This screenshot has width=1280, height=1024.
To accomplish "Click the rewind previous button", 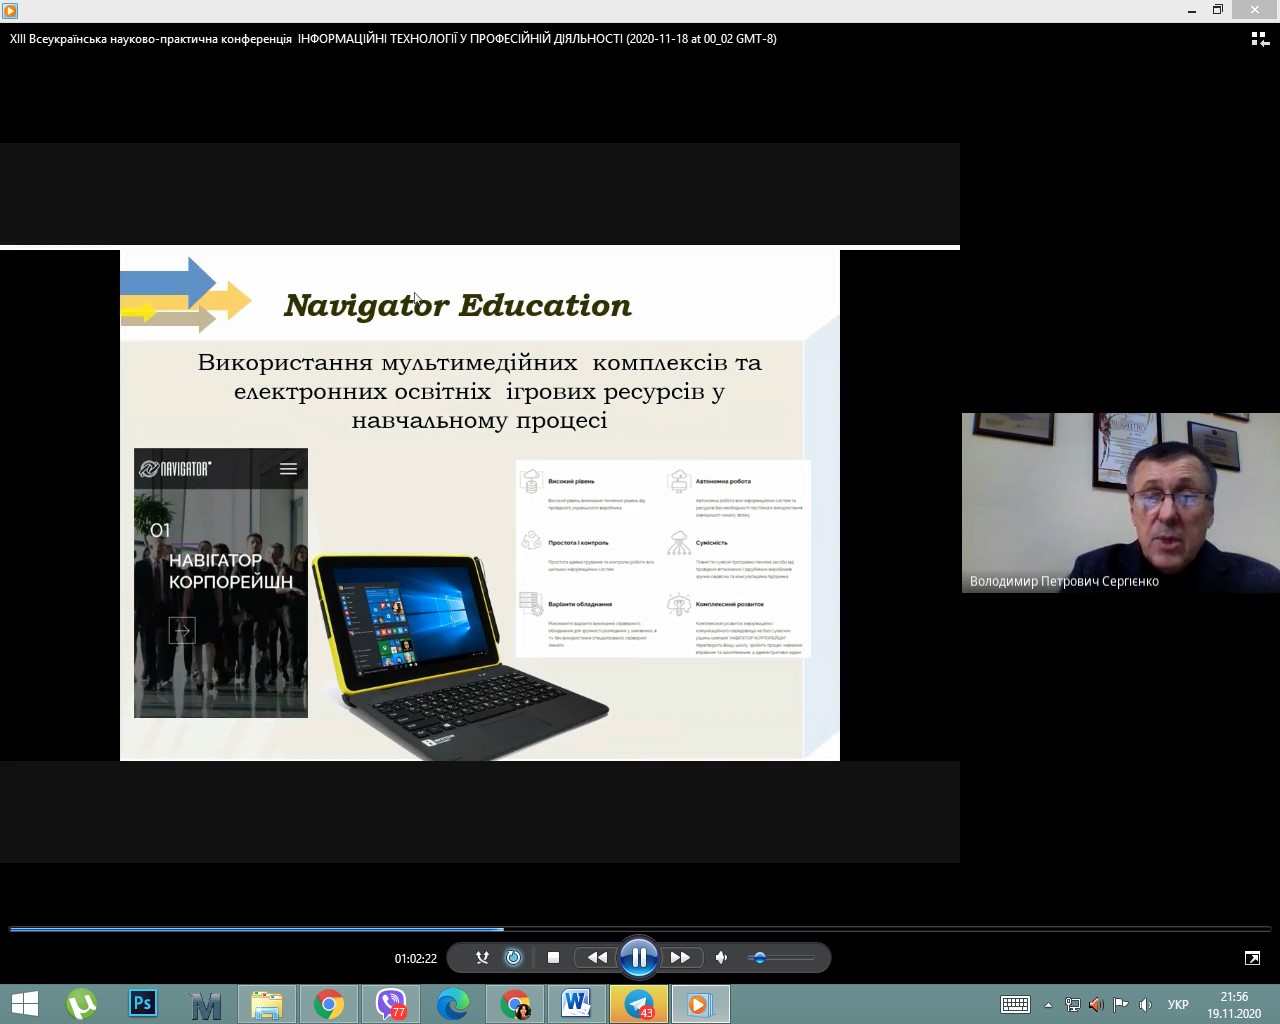I will pos(597,958).
